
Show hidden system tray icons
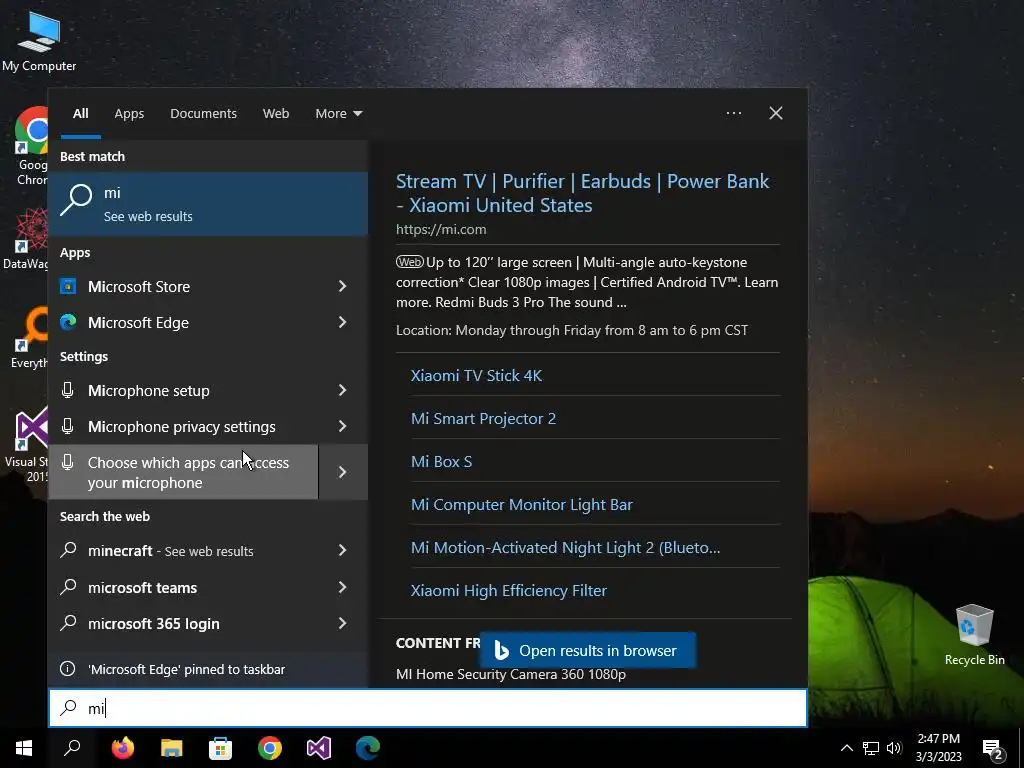(846, 748)
